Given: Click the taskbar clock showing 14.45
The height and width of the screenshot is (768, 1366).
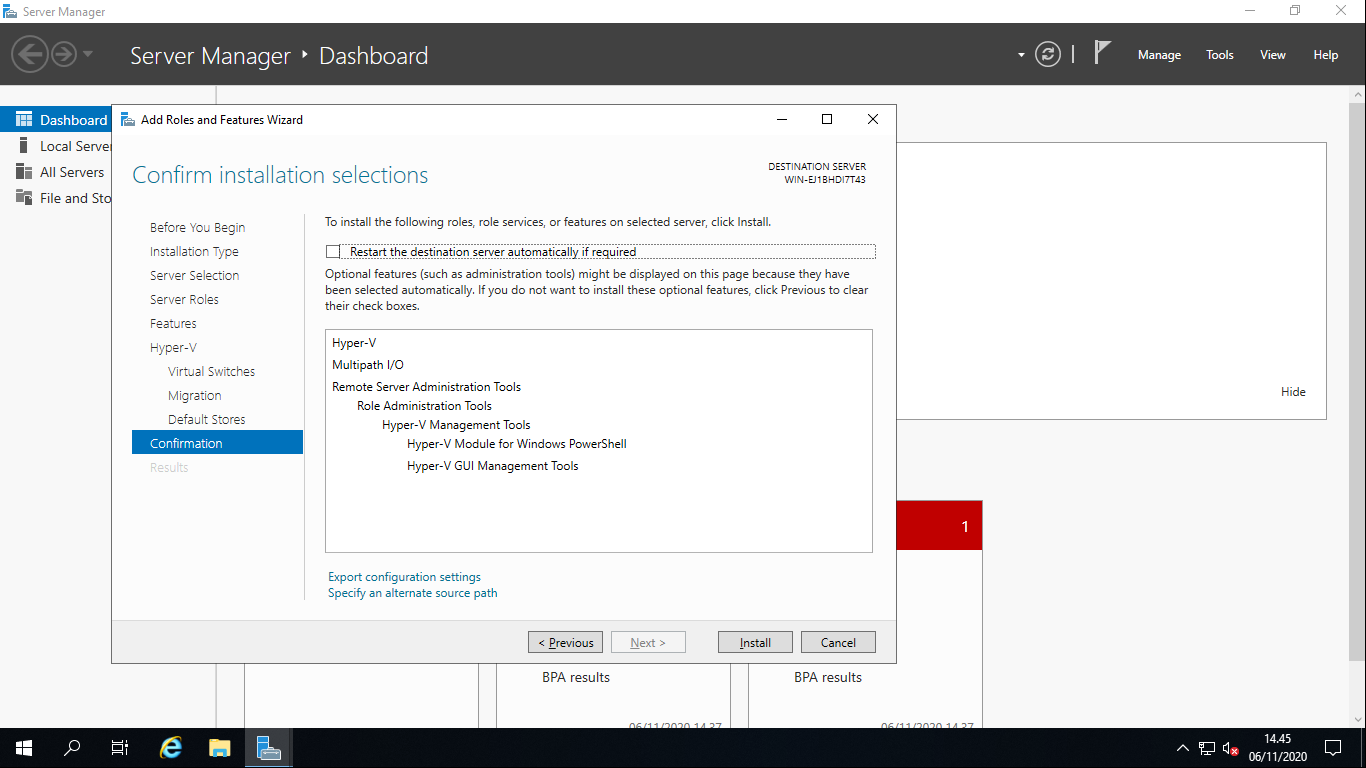Looking at the screenshot, I should [1278, 748].
